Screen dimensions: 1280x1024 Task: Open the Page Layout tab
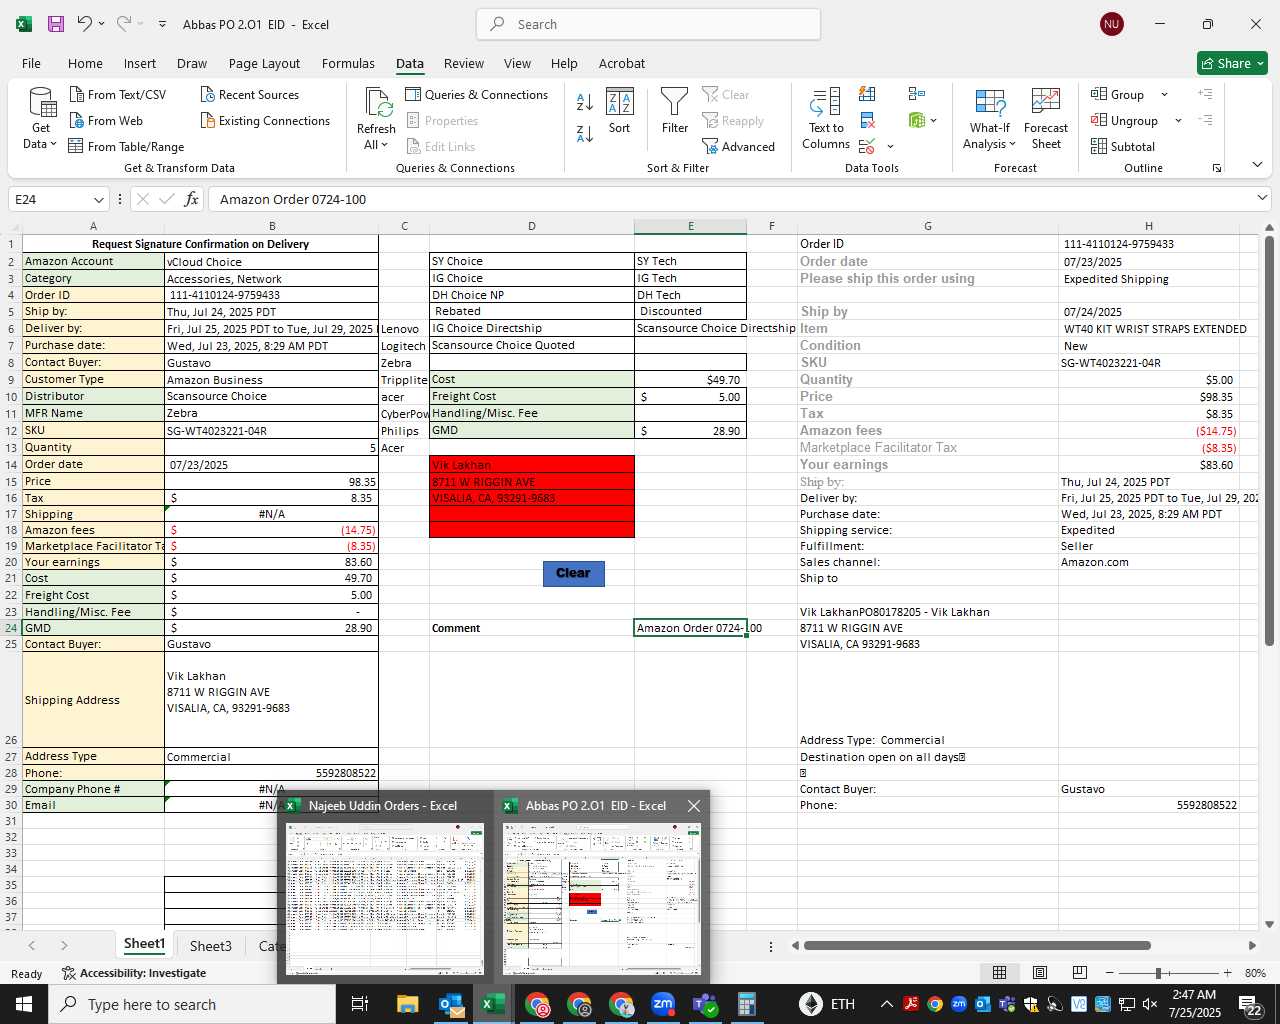click(264, 63)
